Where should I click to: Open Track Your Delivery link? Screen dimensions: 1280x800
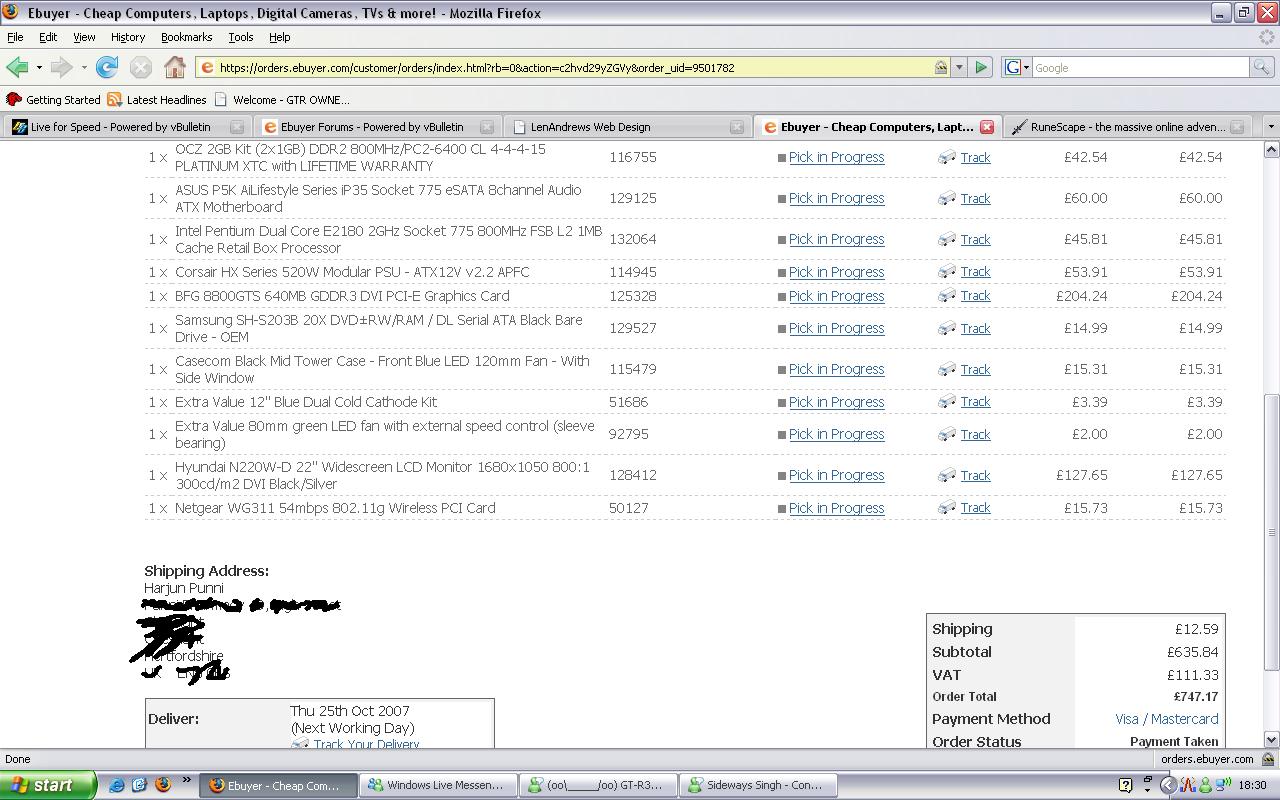(x=366, y=744)
